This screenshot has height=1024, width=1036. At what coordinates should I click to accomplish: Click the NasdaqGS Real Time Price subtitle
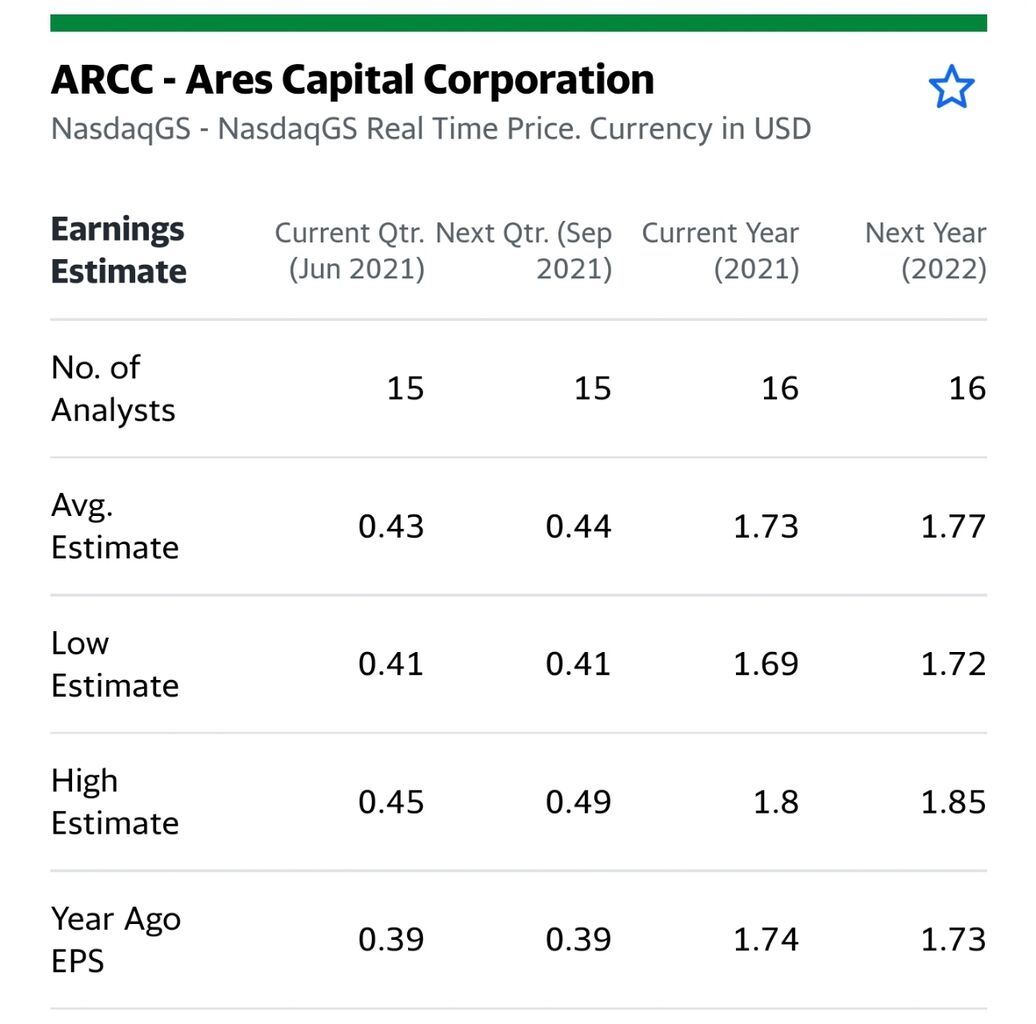(430, 128)
